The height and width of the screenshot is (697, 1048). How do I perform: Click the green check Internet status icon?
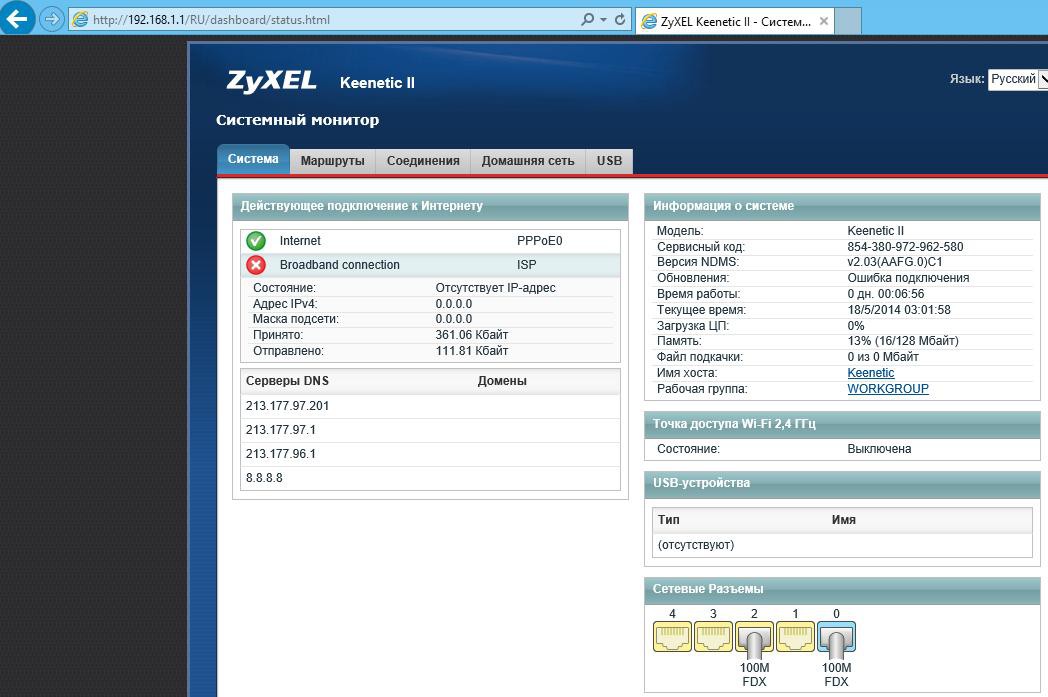(256, 241)
